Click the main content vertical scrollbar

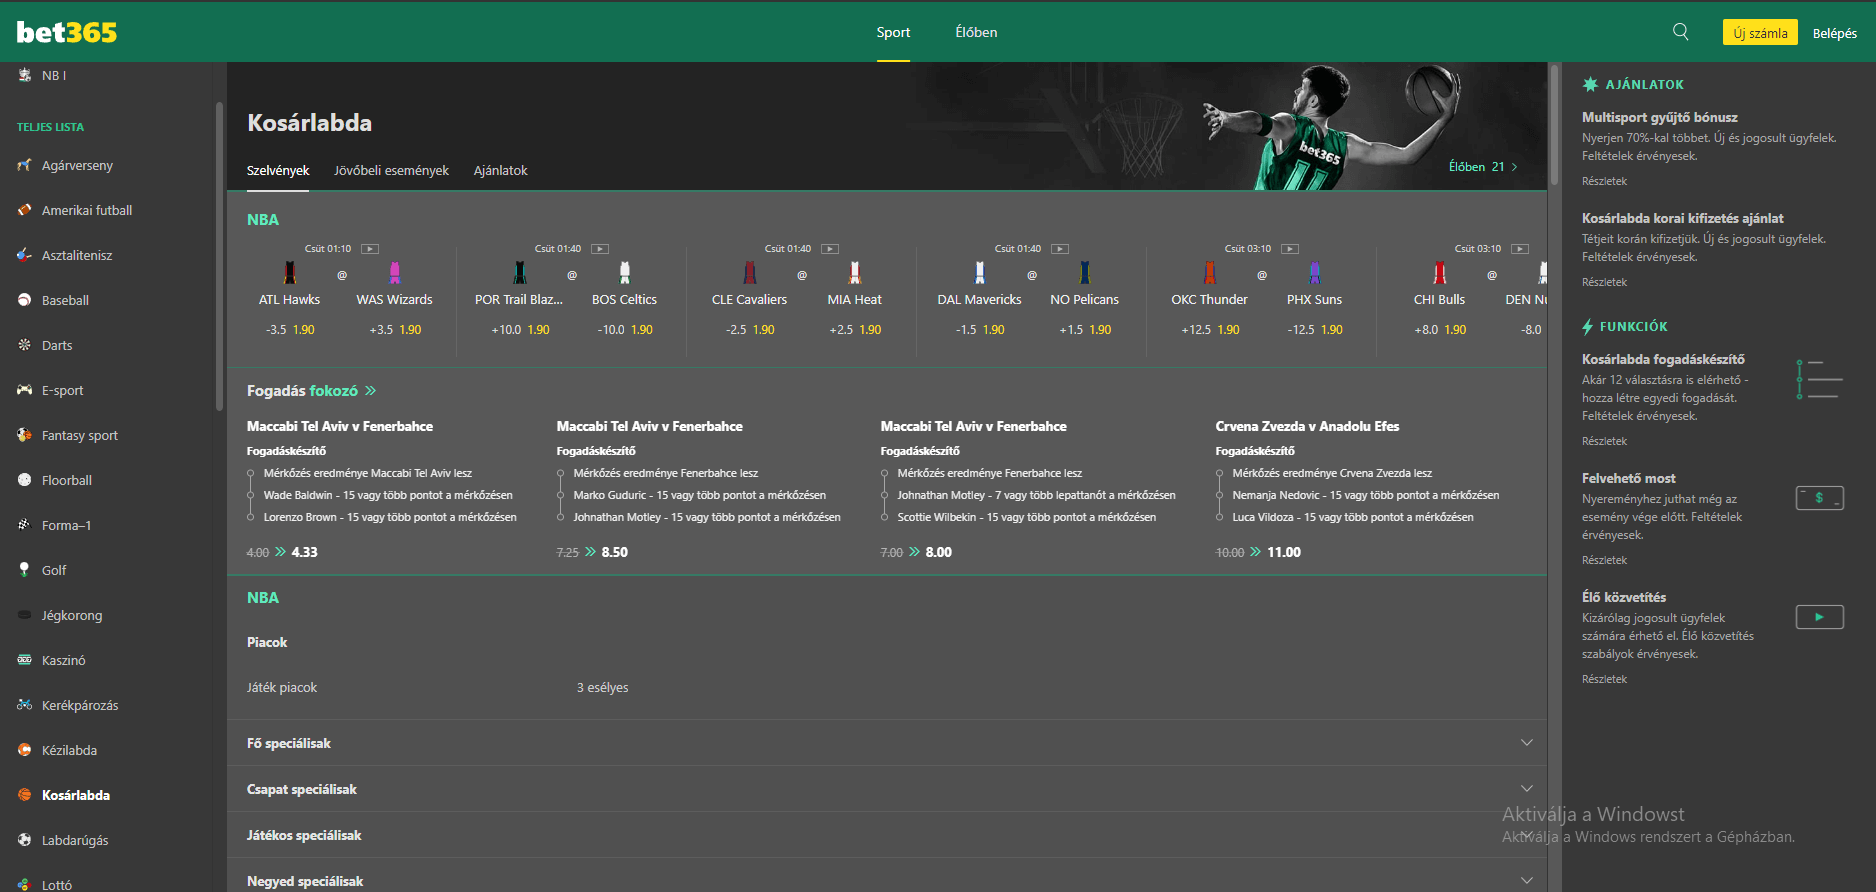click(x=1554, y=125)
